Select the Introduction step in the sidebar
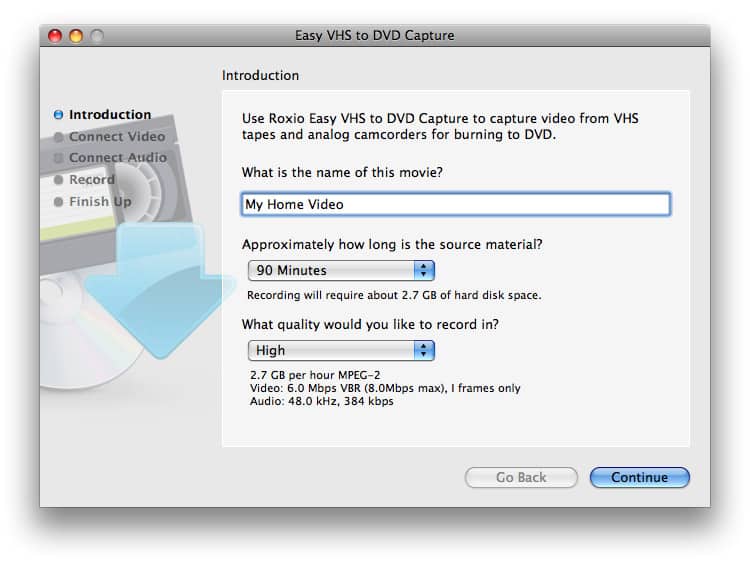 click(110, 115)
